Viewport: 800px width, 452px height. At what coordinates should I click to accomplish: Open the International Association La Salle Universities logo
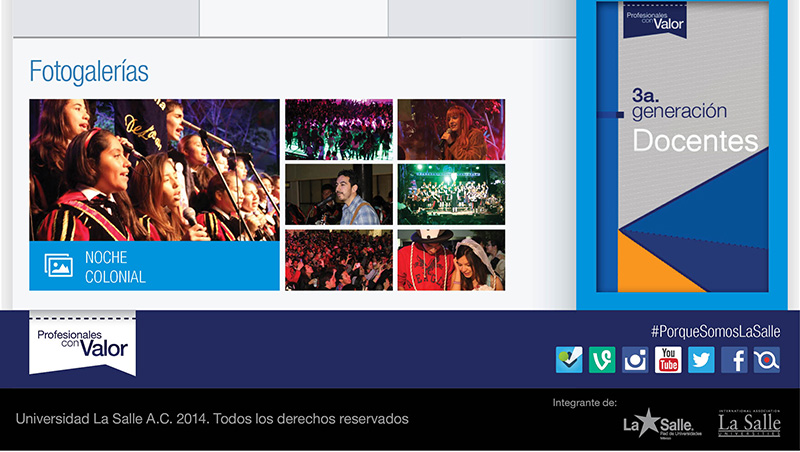click(x=749, y=424)
